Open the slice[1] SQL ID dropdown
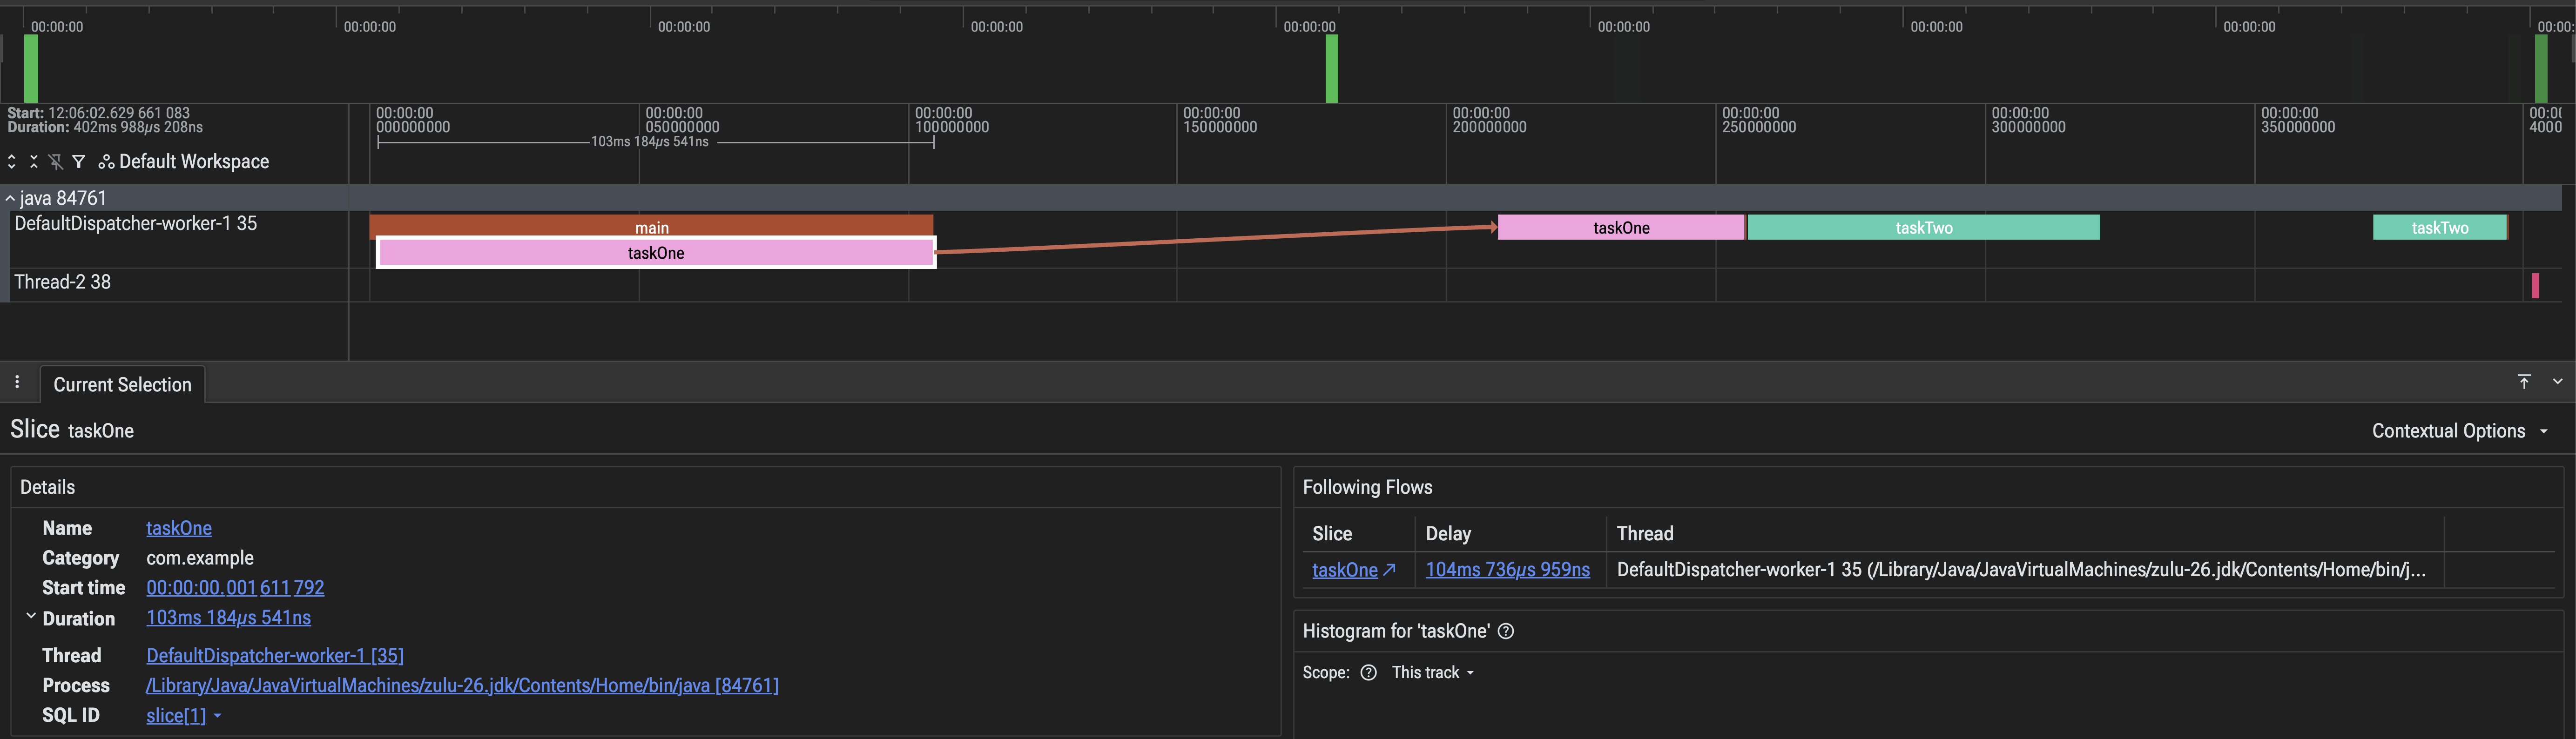 pyautogui.click(x=184, y=716)
